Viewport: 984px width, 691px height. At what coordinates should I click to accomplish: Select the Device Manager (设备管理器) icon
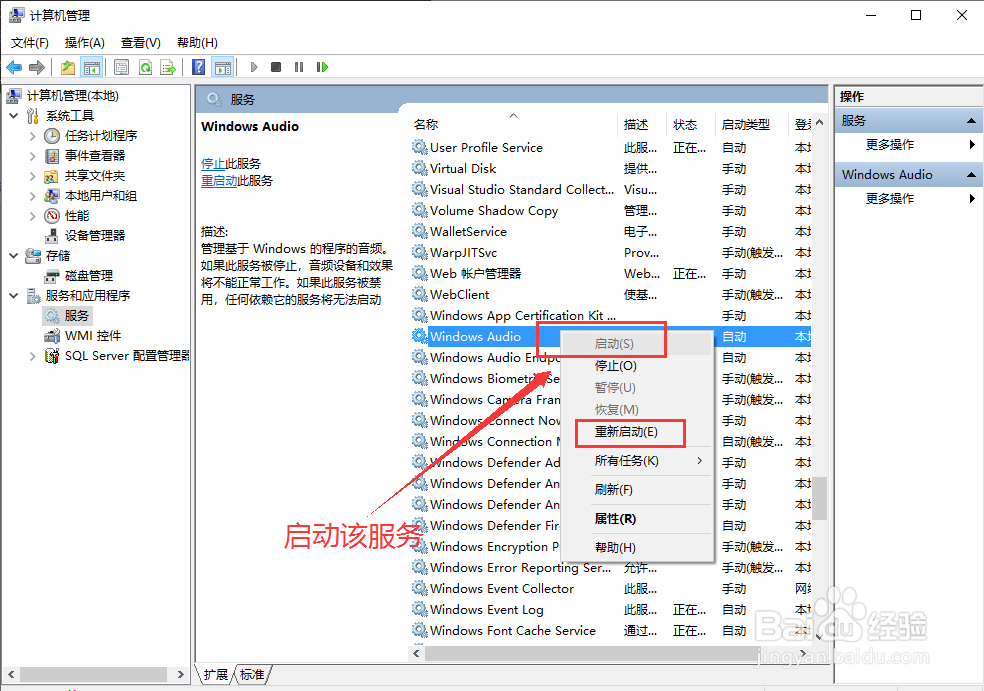tap(51, 236)
